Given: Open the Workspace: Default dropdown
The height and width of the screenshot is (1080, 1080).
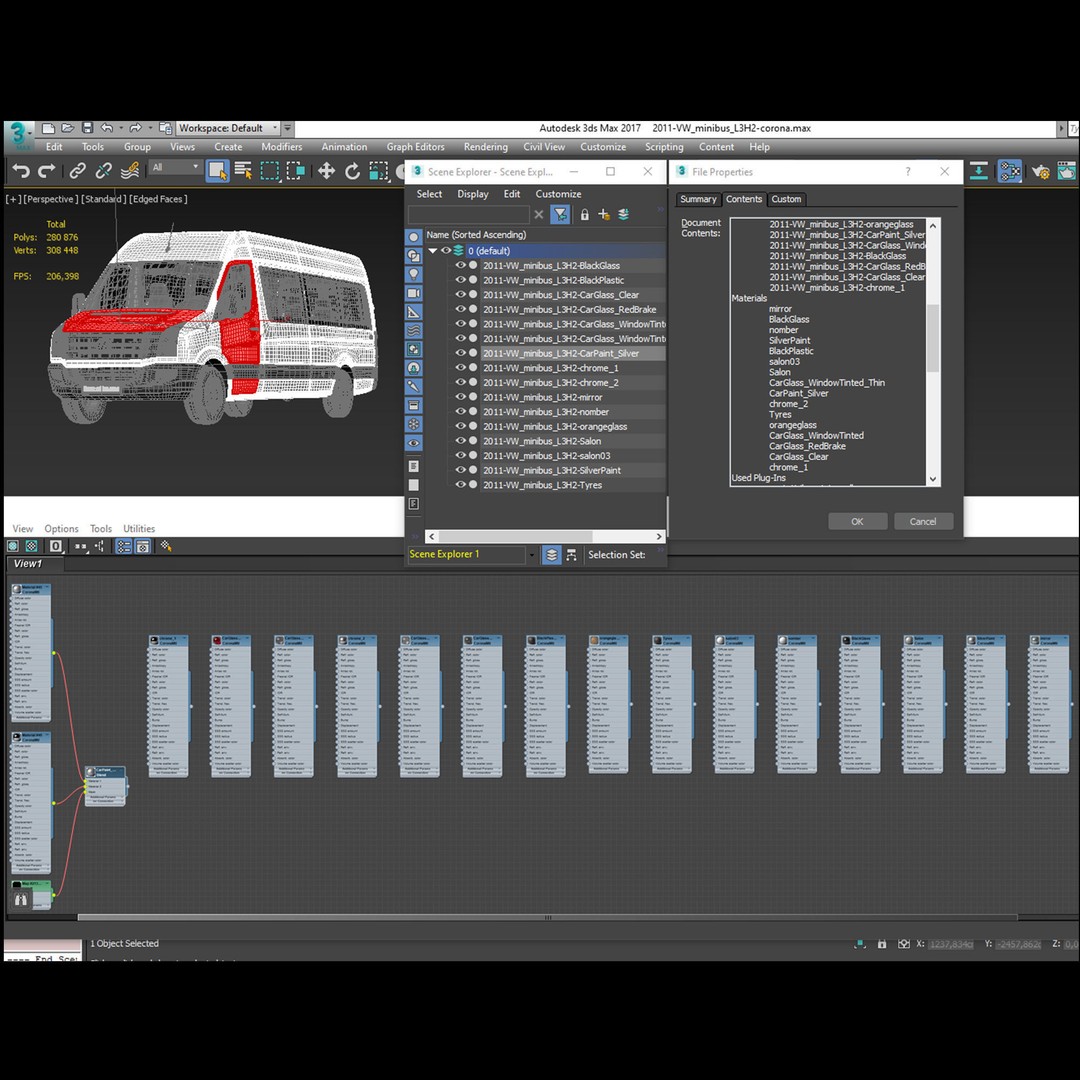Looking at the screenshot, I should coord(228,128).
